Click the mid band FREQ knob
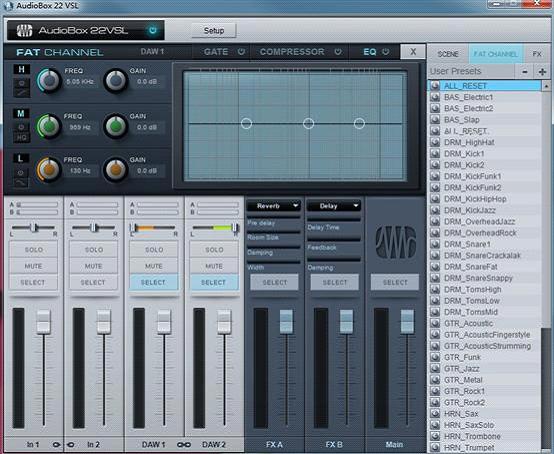The height and width of the screenshot is (454, 554). tap(49, 126)
